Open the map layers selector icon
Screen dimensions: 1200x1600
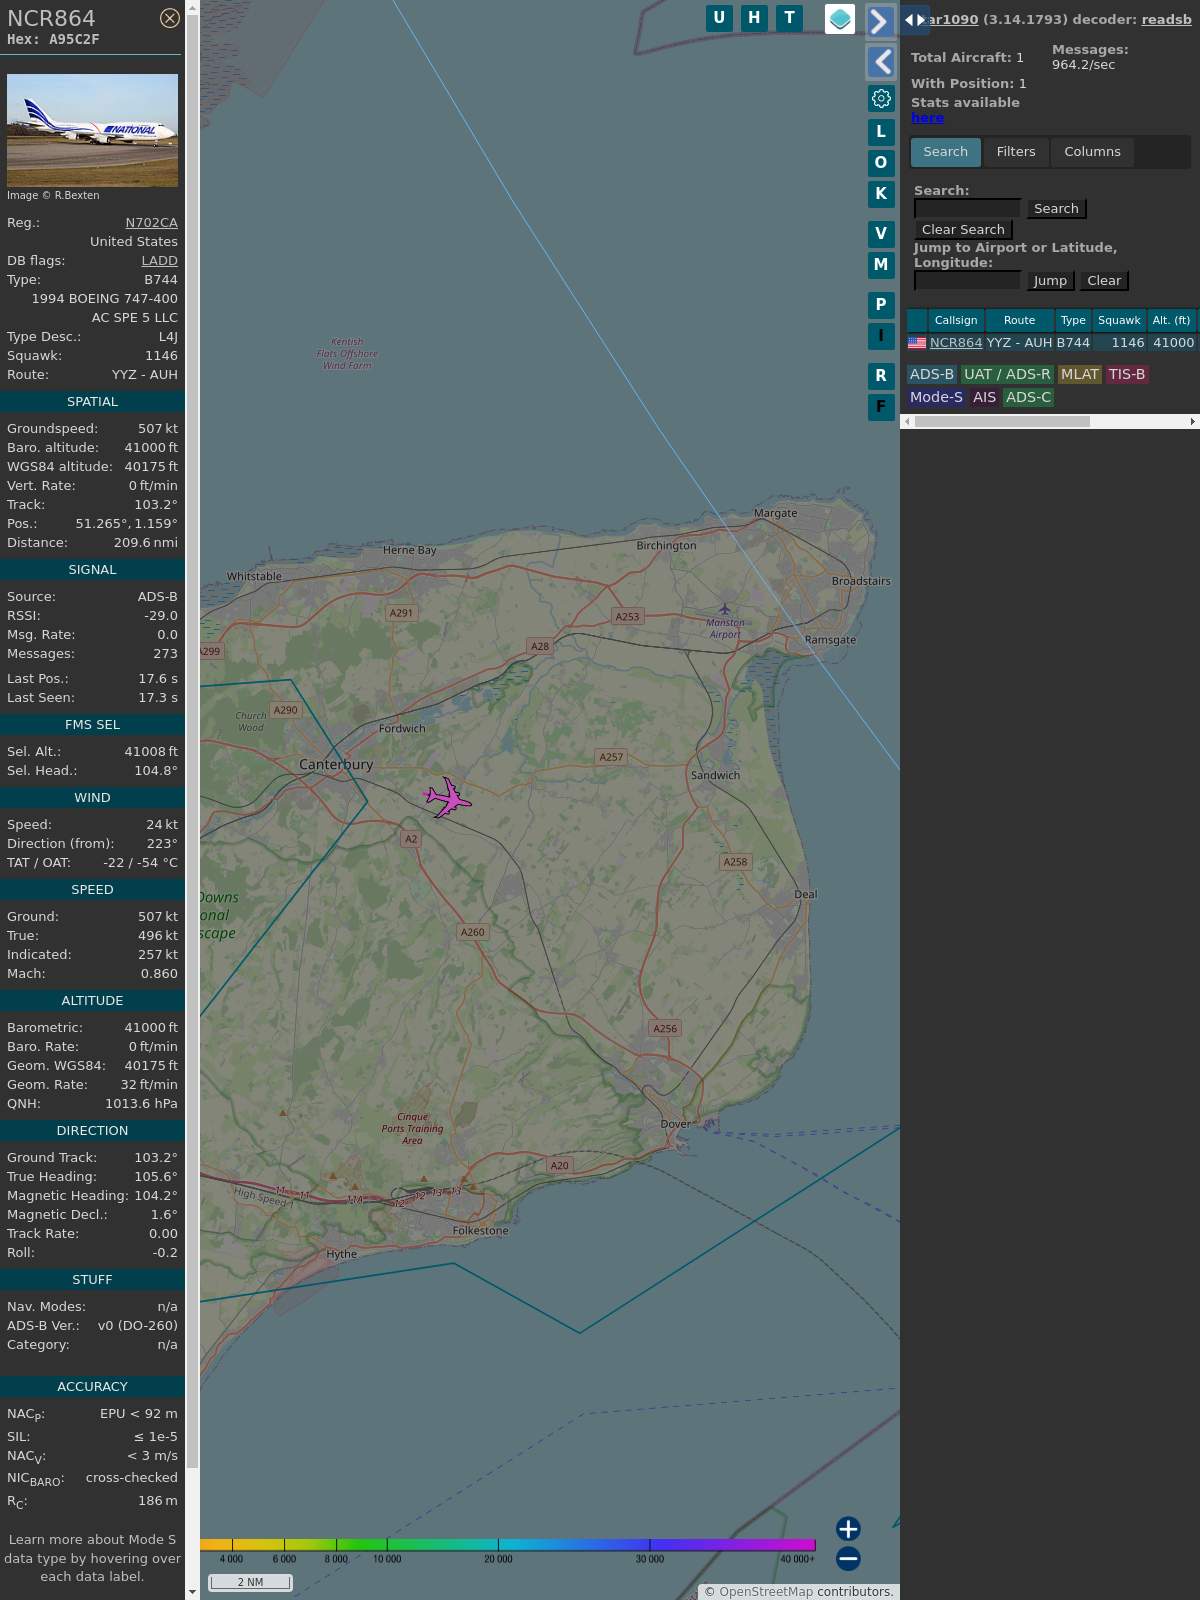point(840,19)
